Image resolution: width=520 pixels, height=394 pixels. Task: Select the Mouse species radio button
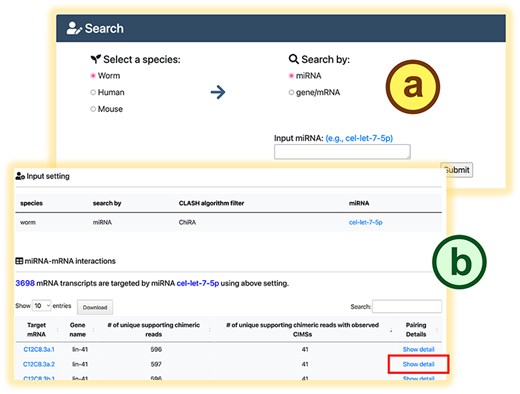click(x=93, y=109)
